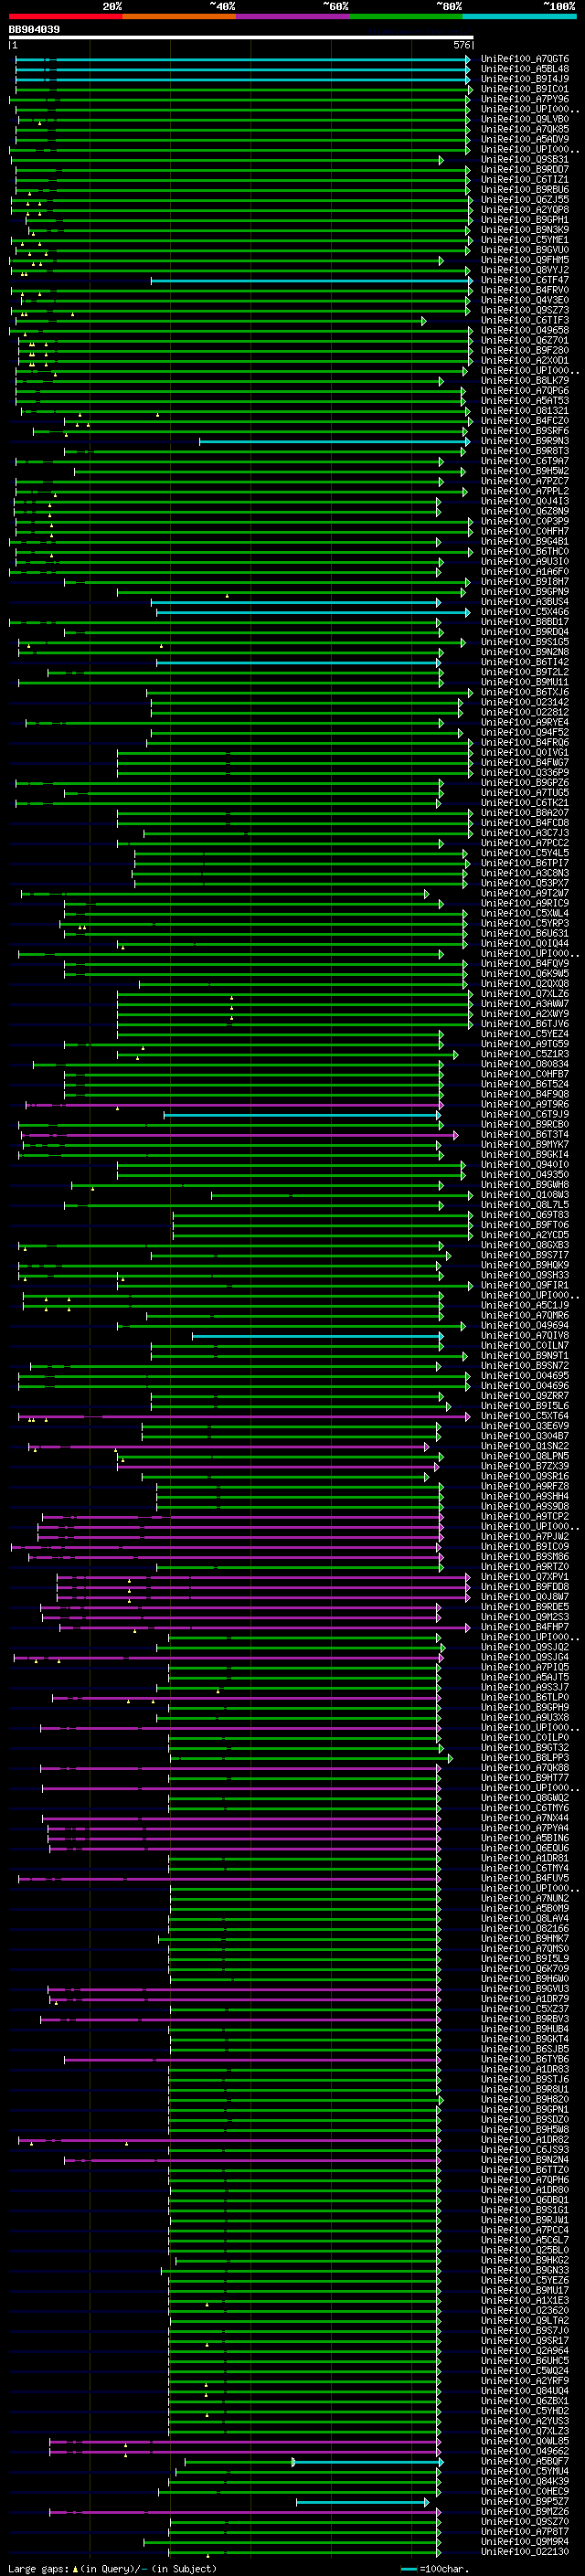
Task: Click the purple alignment bar of UniRef100_C5XT64
Action: (244, 1417)
